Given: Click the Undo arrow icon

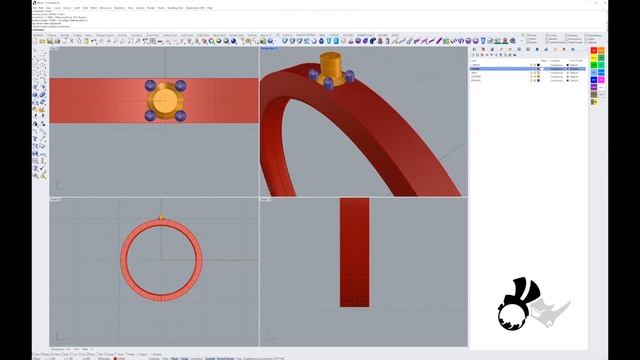Looking at the screenshot, I should pos(94,41).
